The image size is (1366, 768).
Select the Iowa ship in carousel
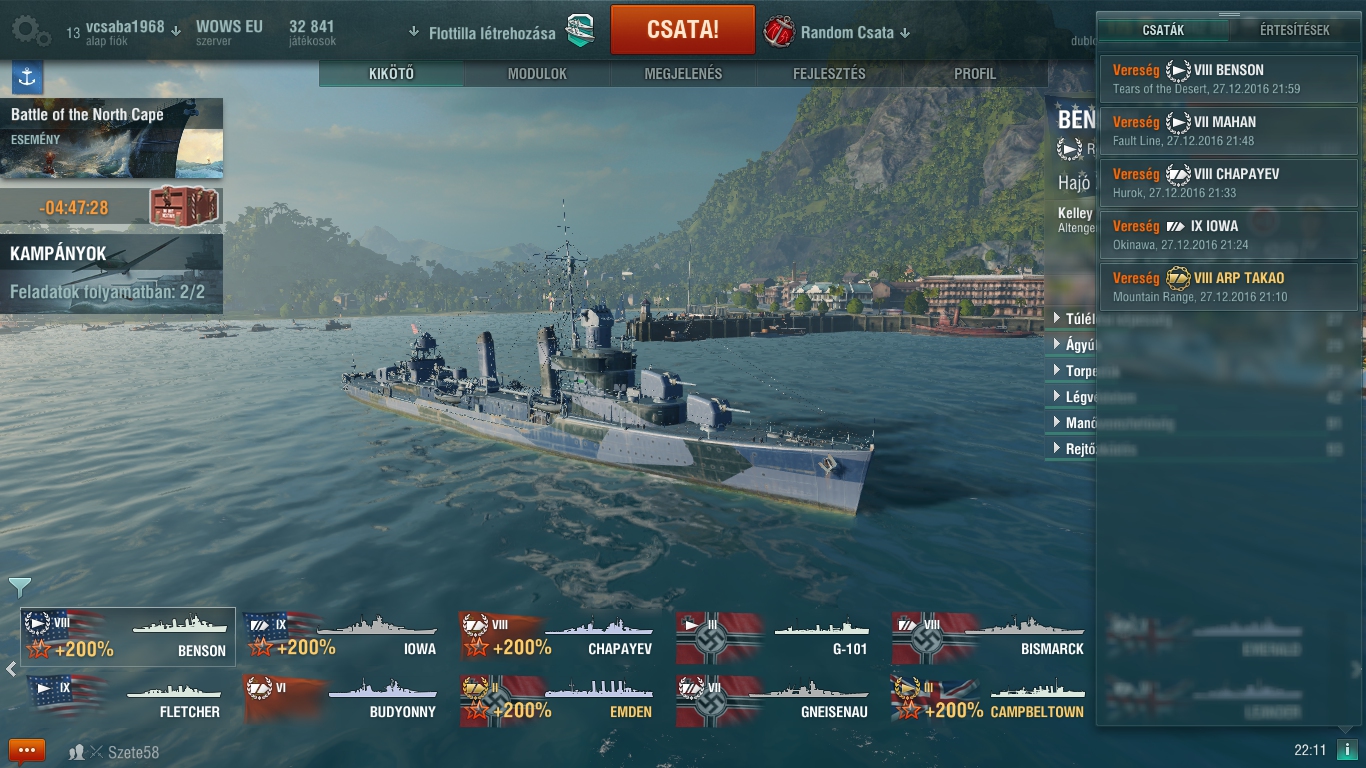tap(340, 637)
